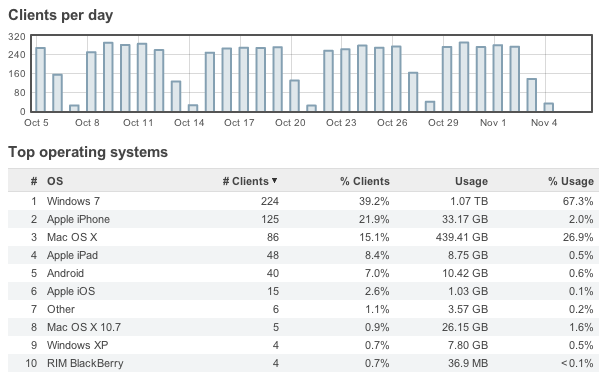Click the 15.1% clients value
This screenshot has height=384, width=609.
point(374,237)
